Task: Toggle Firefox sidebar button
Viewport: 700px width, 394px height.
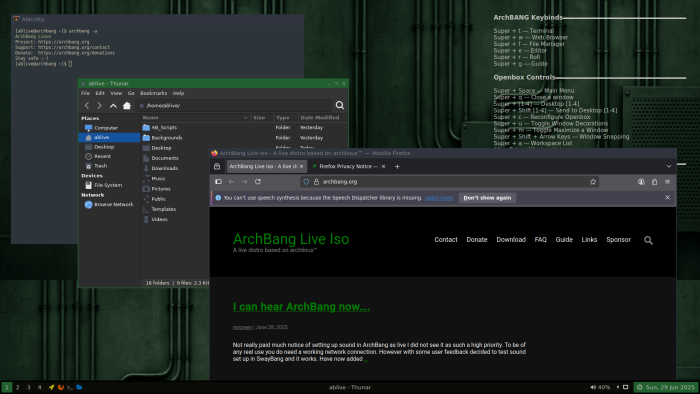Action: [218, 182]
